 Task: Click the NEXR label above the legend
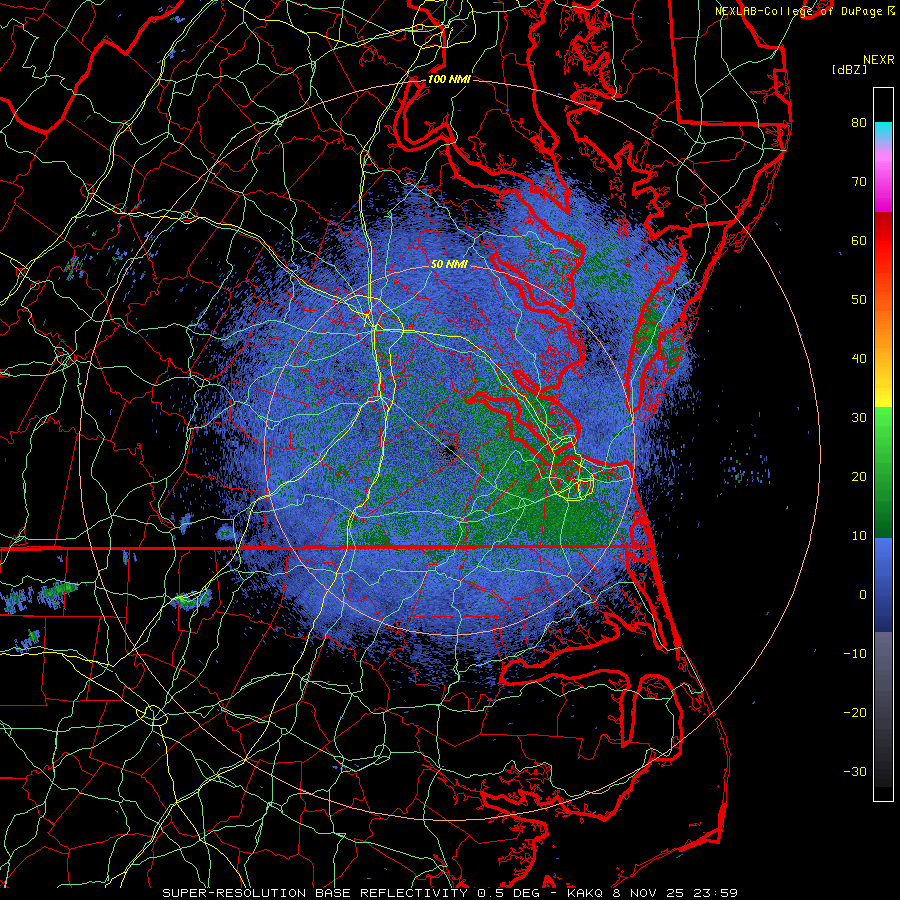click(x=879, y=60)
